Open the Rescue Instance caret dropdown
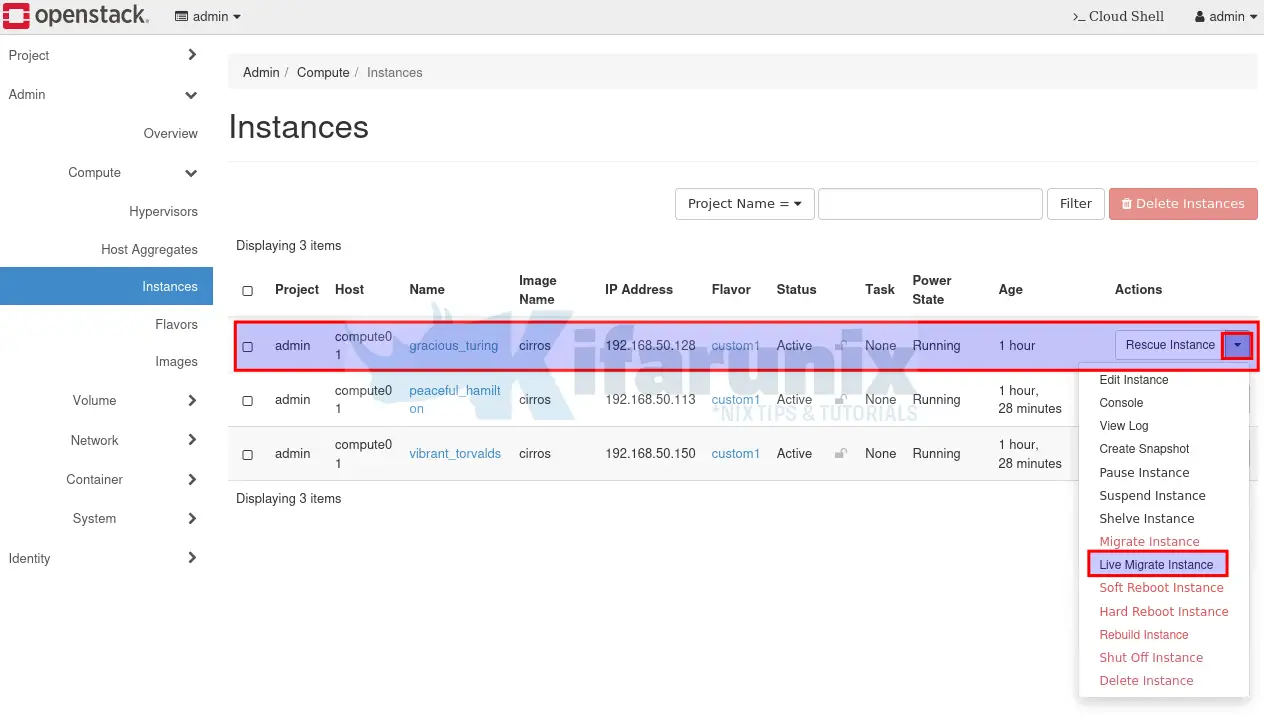The width and height of the screenshot is (1264, 722). coord(1237,344)
